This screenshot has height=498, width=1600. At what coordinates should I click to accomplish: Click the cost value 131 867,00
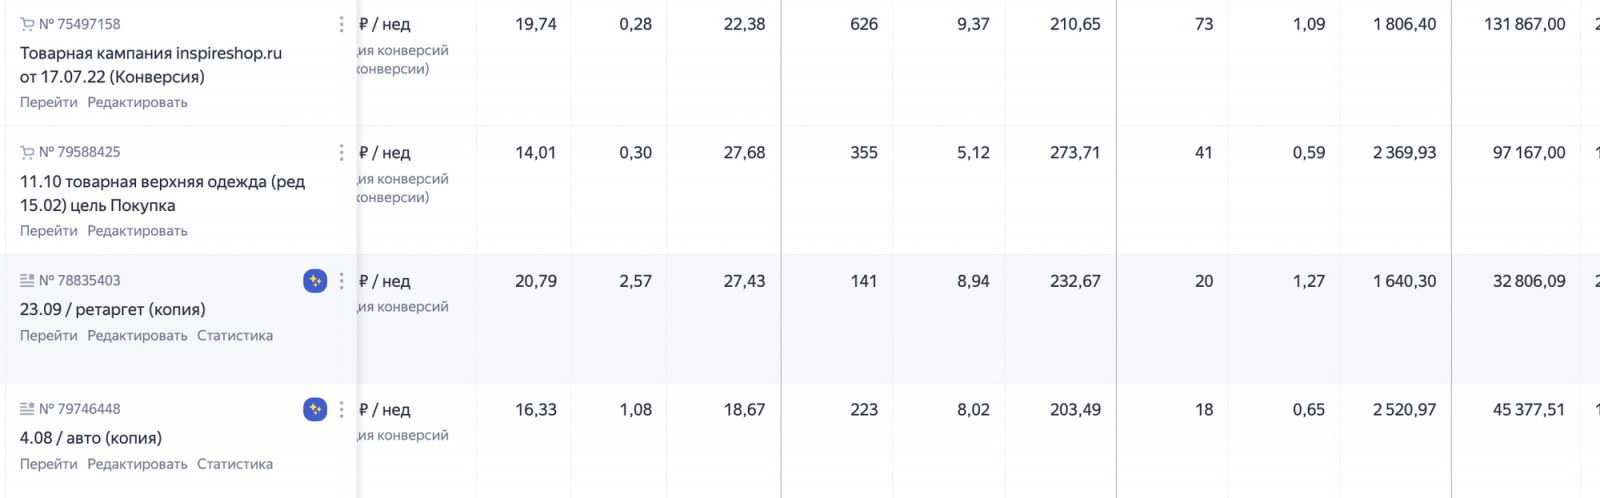coord(1524,24)
